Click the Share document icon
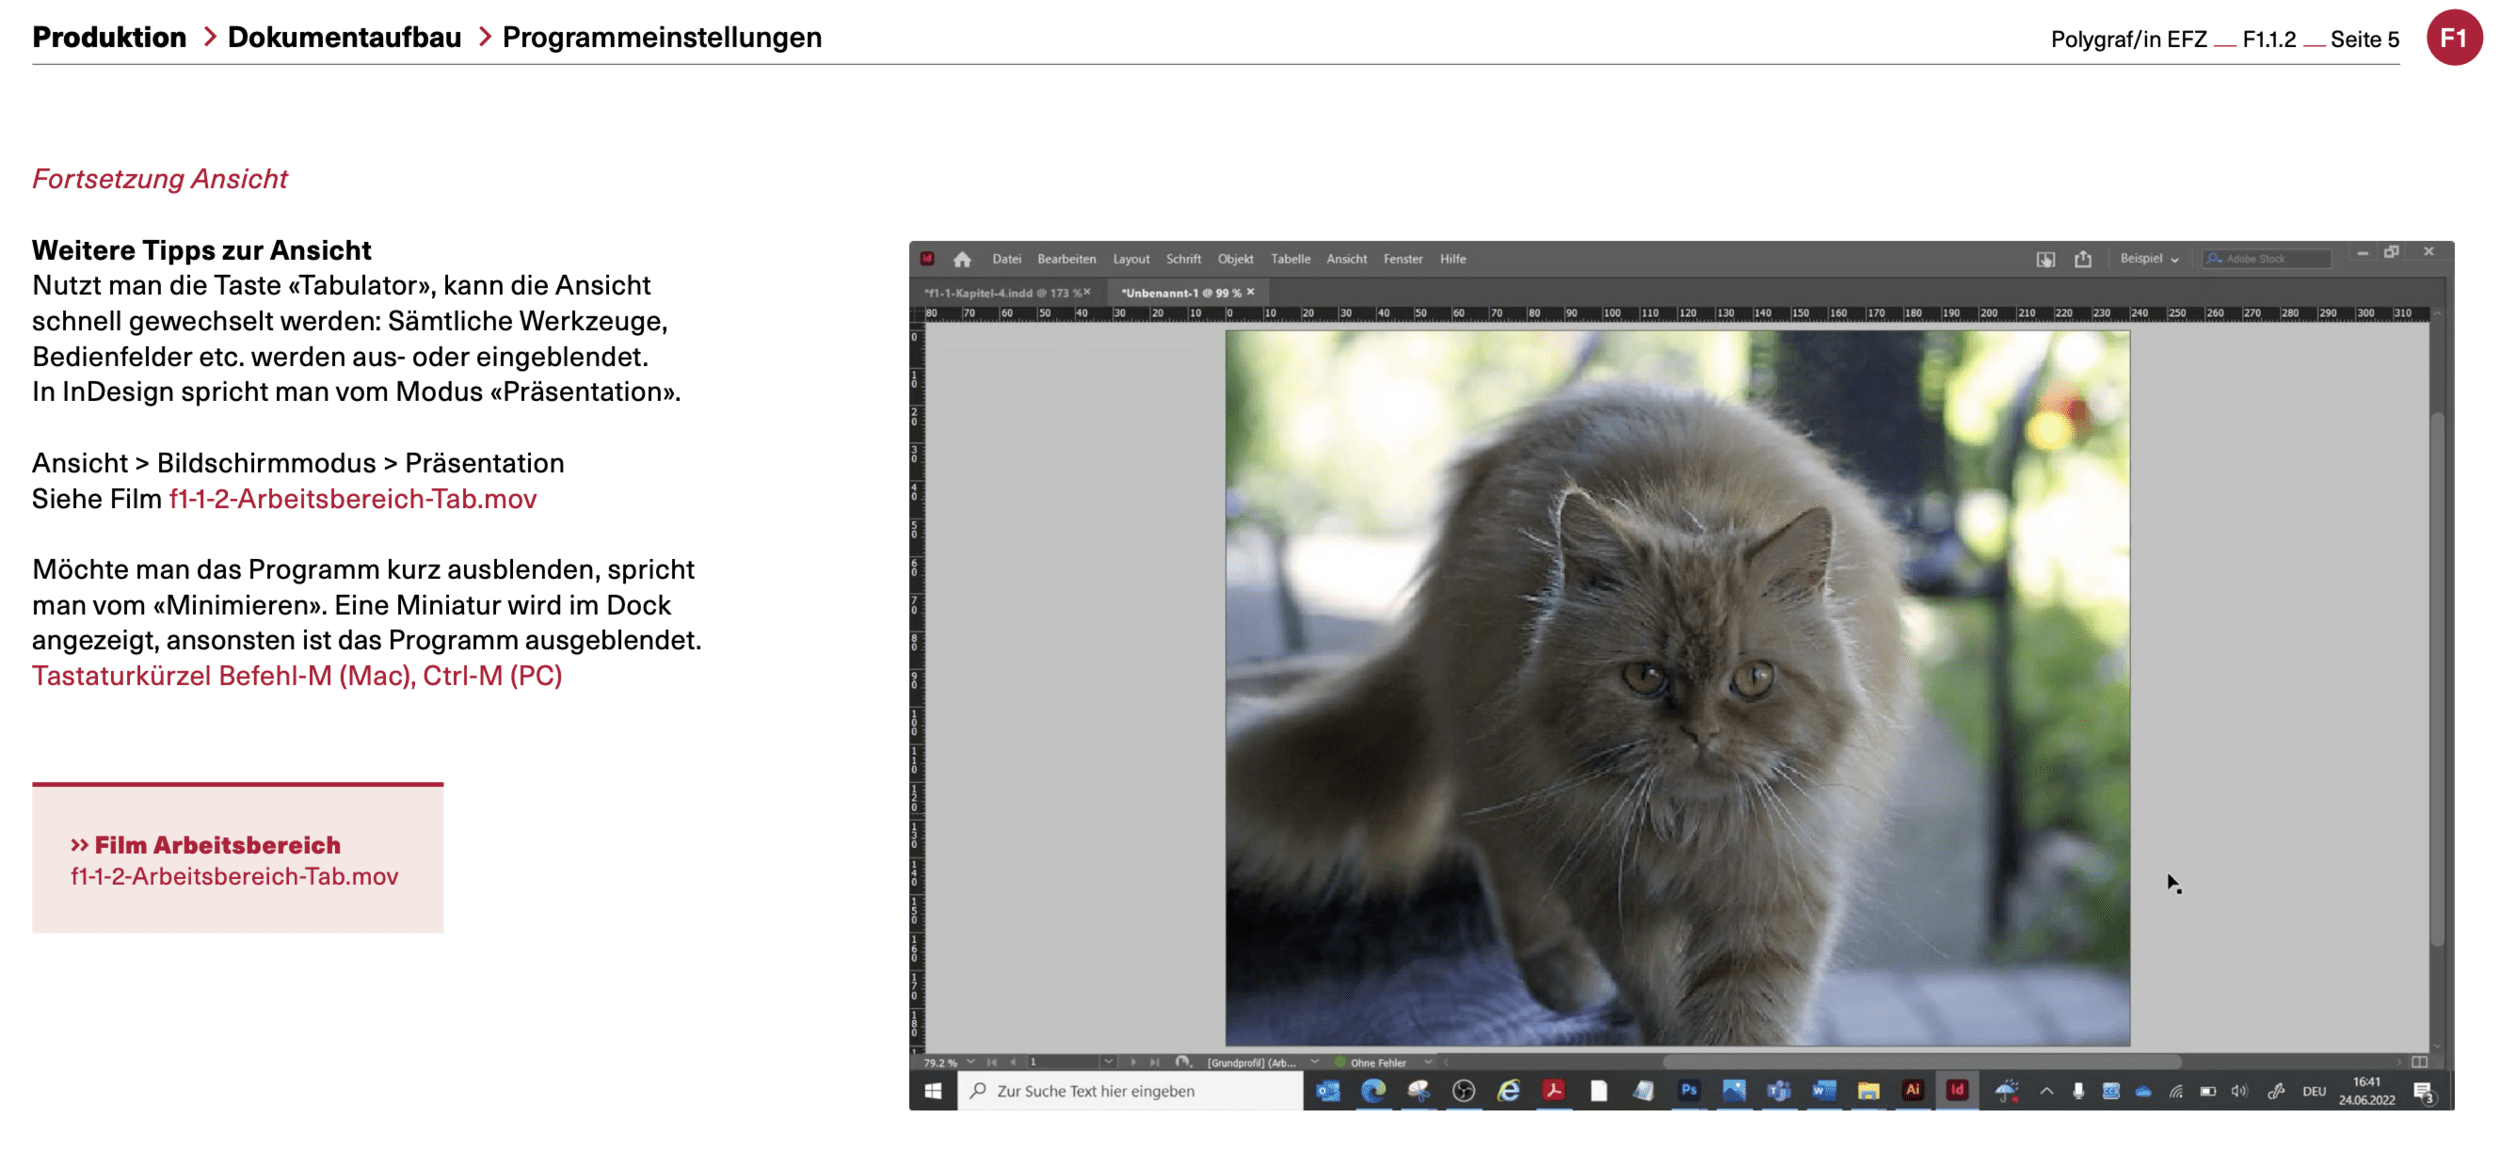 (2083, 259)
